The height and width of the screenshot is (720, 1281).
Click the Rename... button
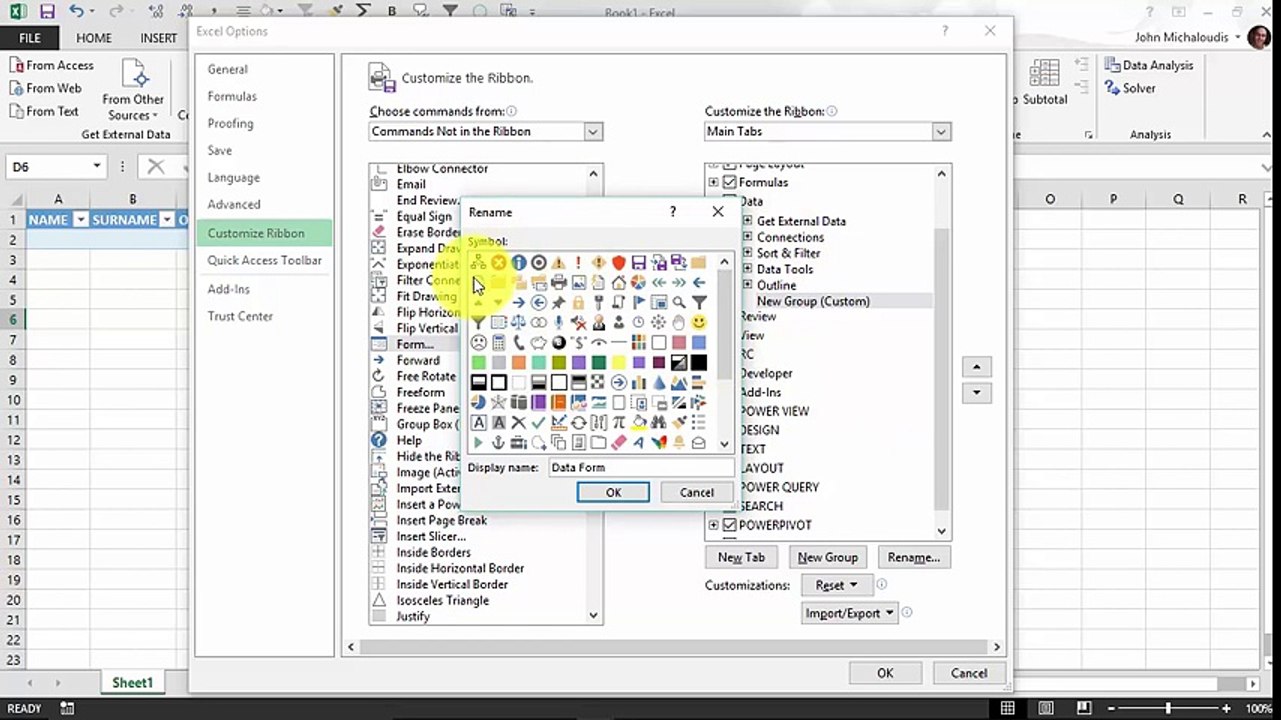point(913,557)
